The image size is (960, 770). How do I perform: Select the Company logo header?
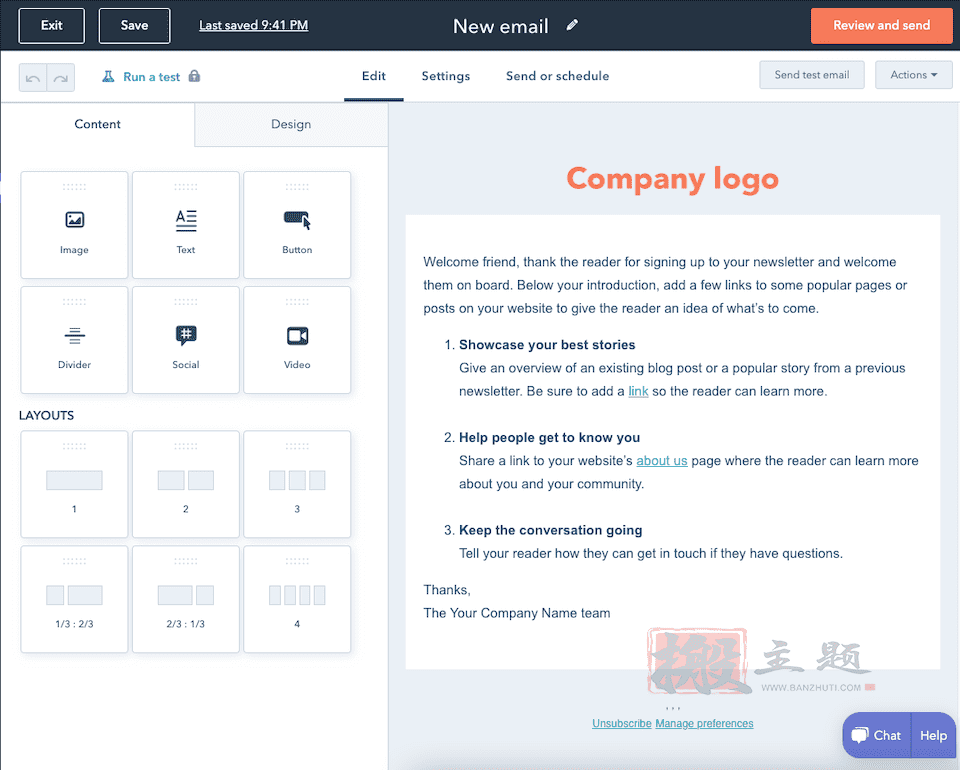[672, 179]
